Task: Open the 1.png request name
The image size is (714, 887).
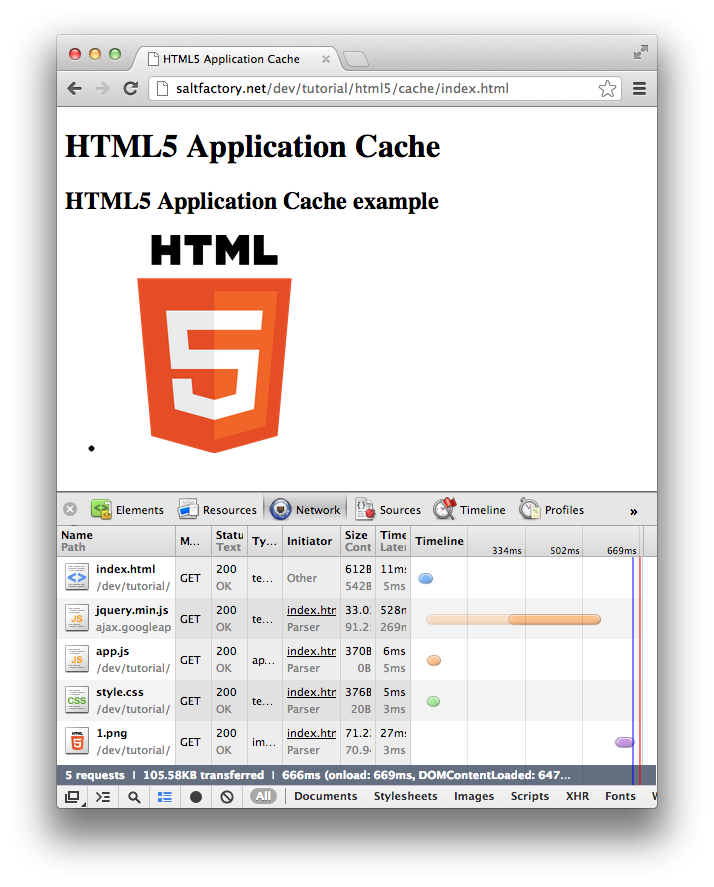Action: click(111, 733)
